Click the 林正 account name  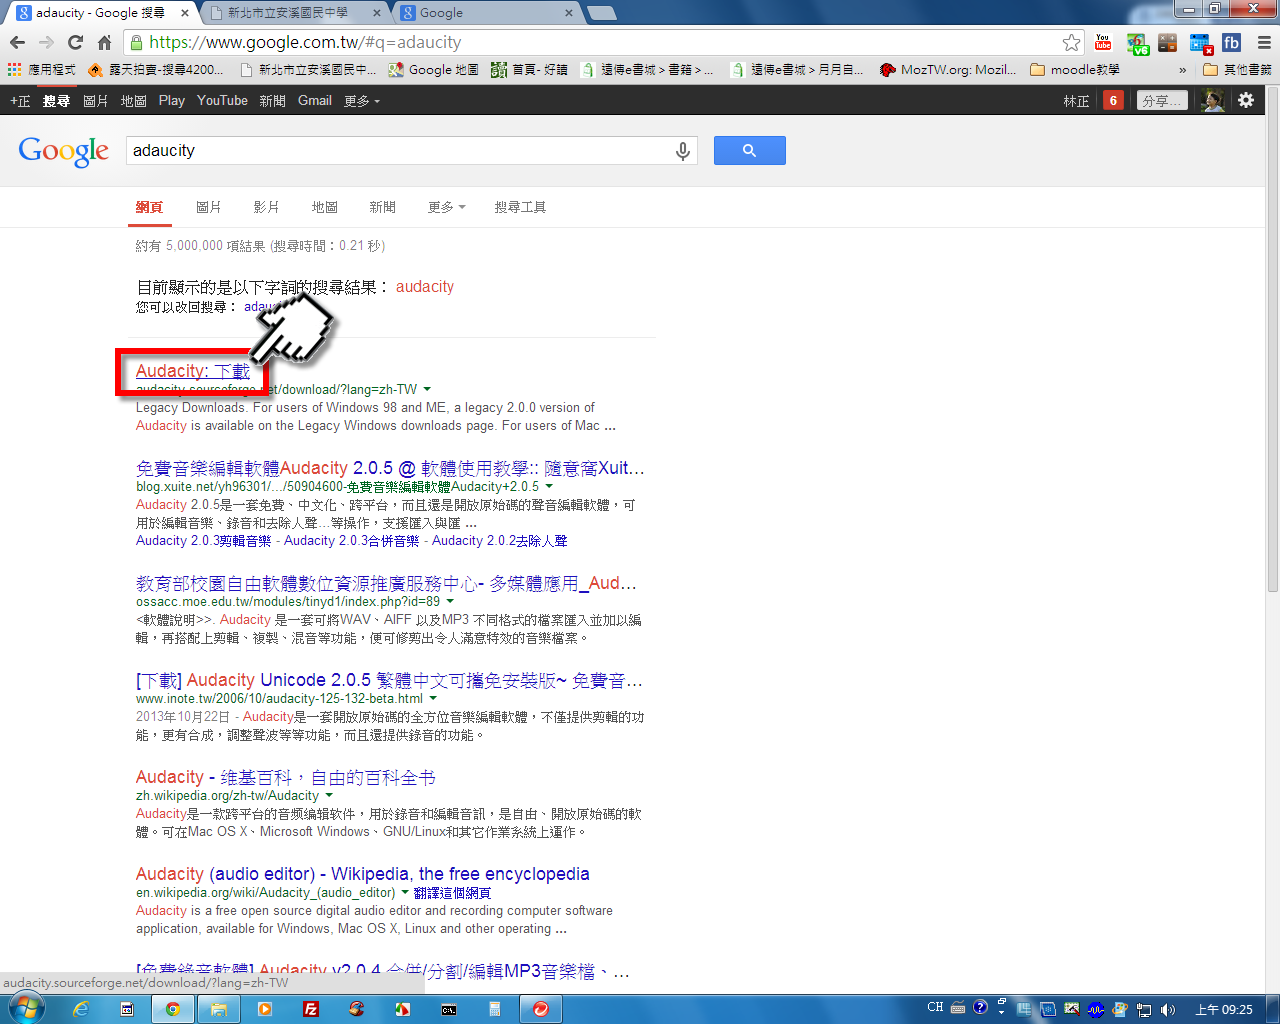click(x=1076, y=101)
